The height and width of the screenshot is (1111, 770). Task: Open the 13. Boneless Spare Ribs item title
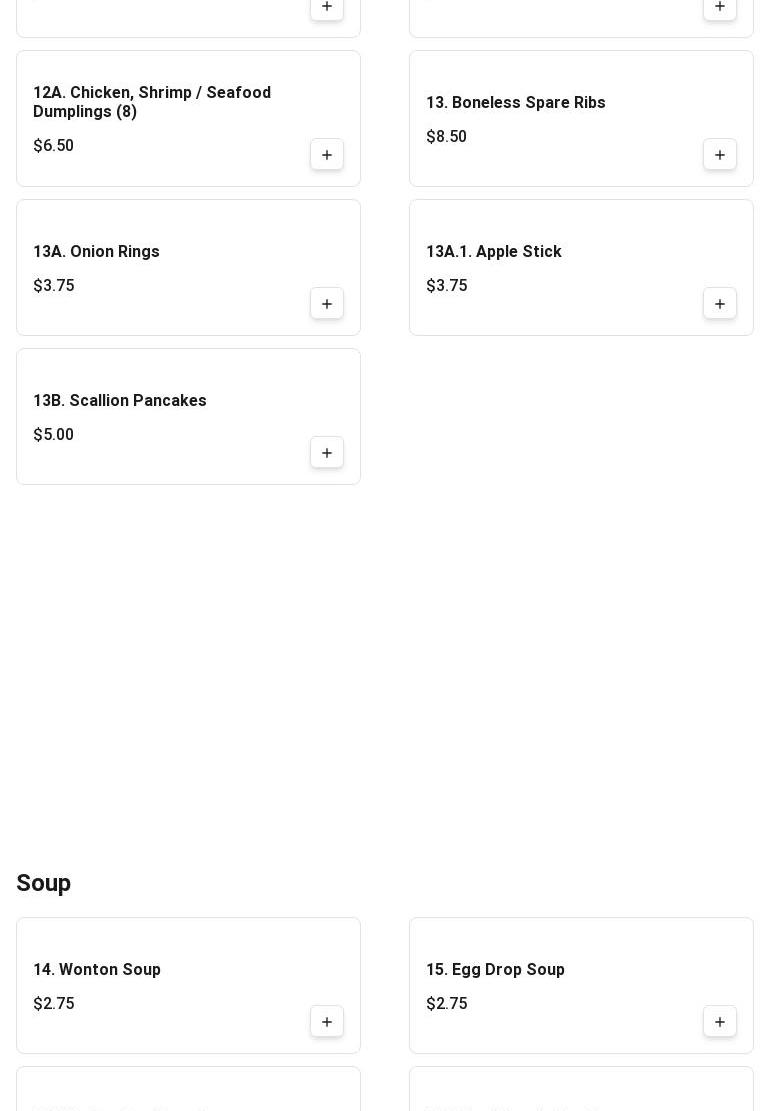[x=515, y=103]
